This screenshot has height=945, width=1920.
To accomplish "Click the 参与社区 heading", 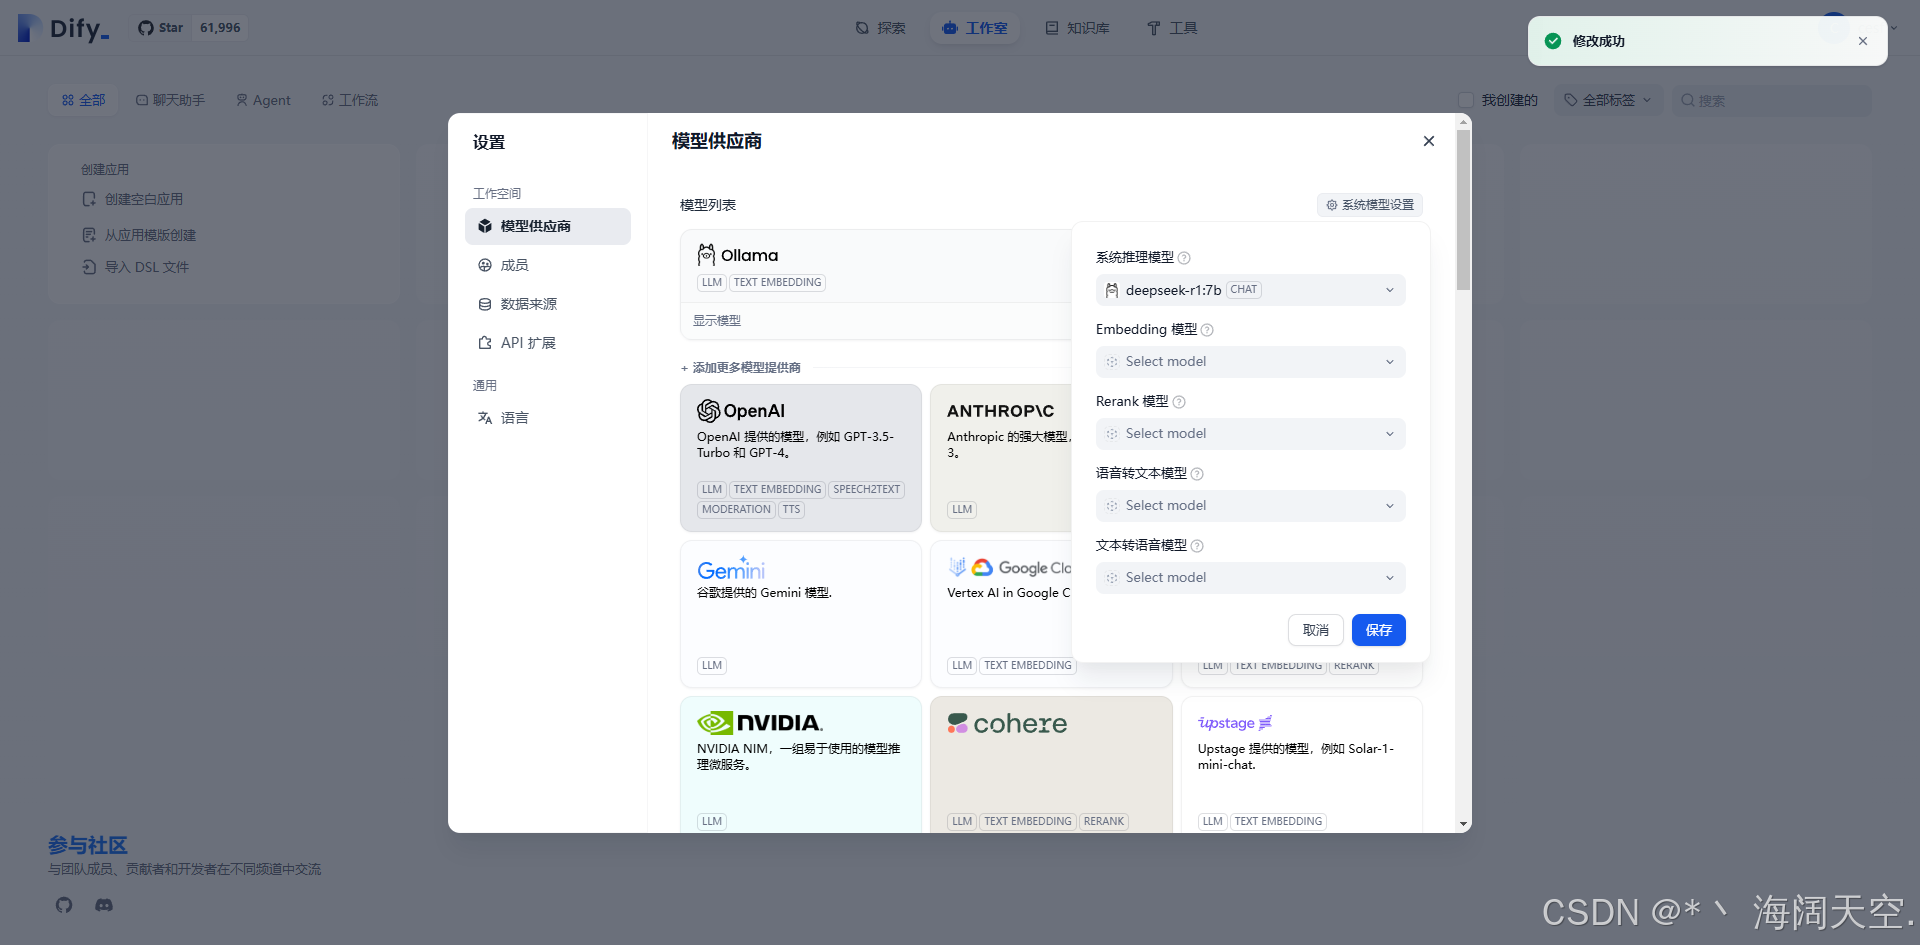I will click(x=88, y=845).
